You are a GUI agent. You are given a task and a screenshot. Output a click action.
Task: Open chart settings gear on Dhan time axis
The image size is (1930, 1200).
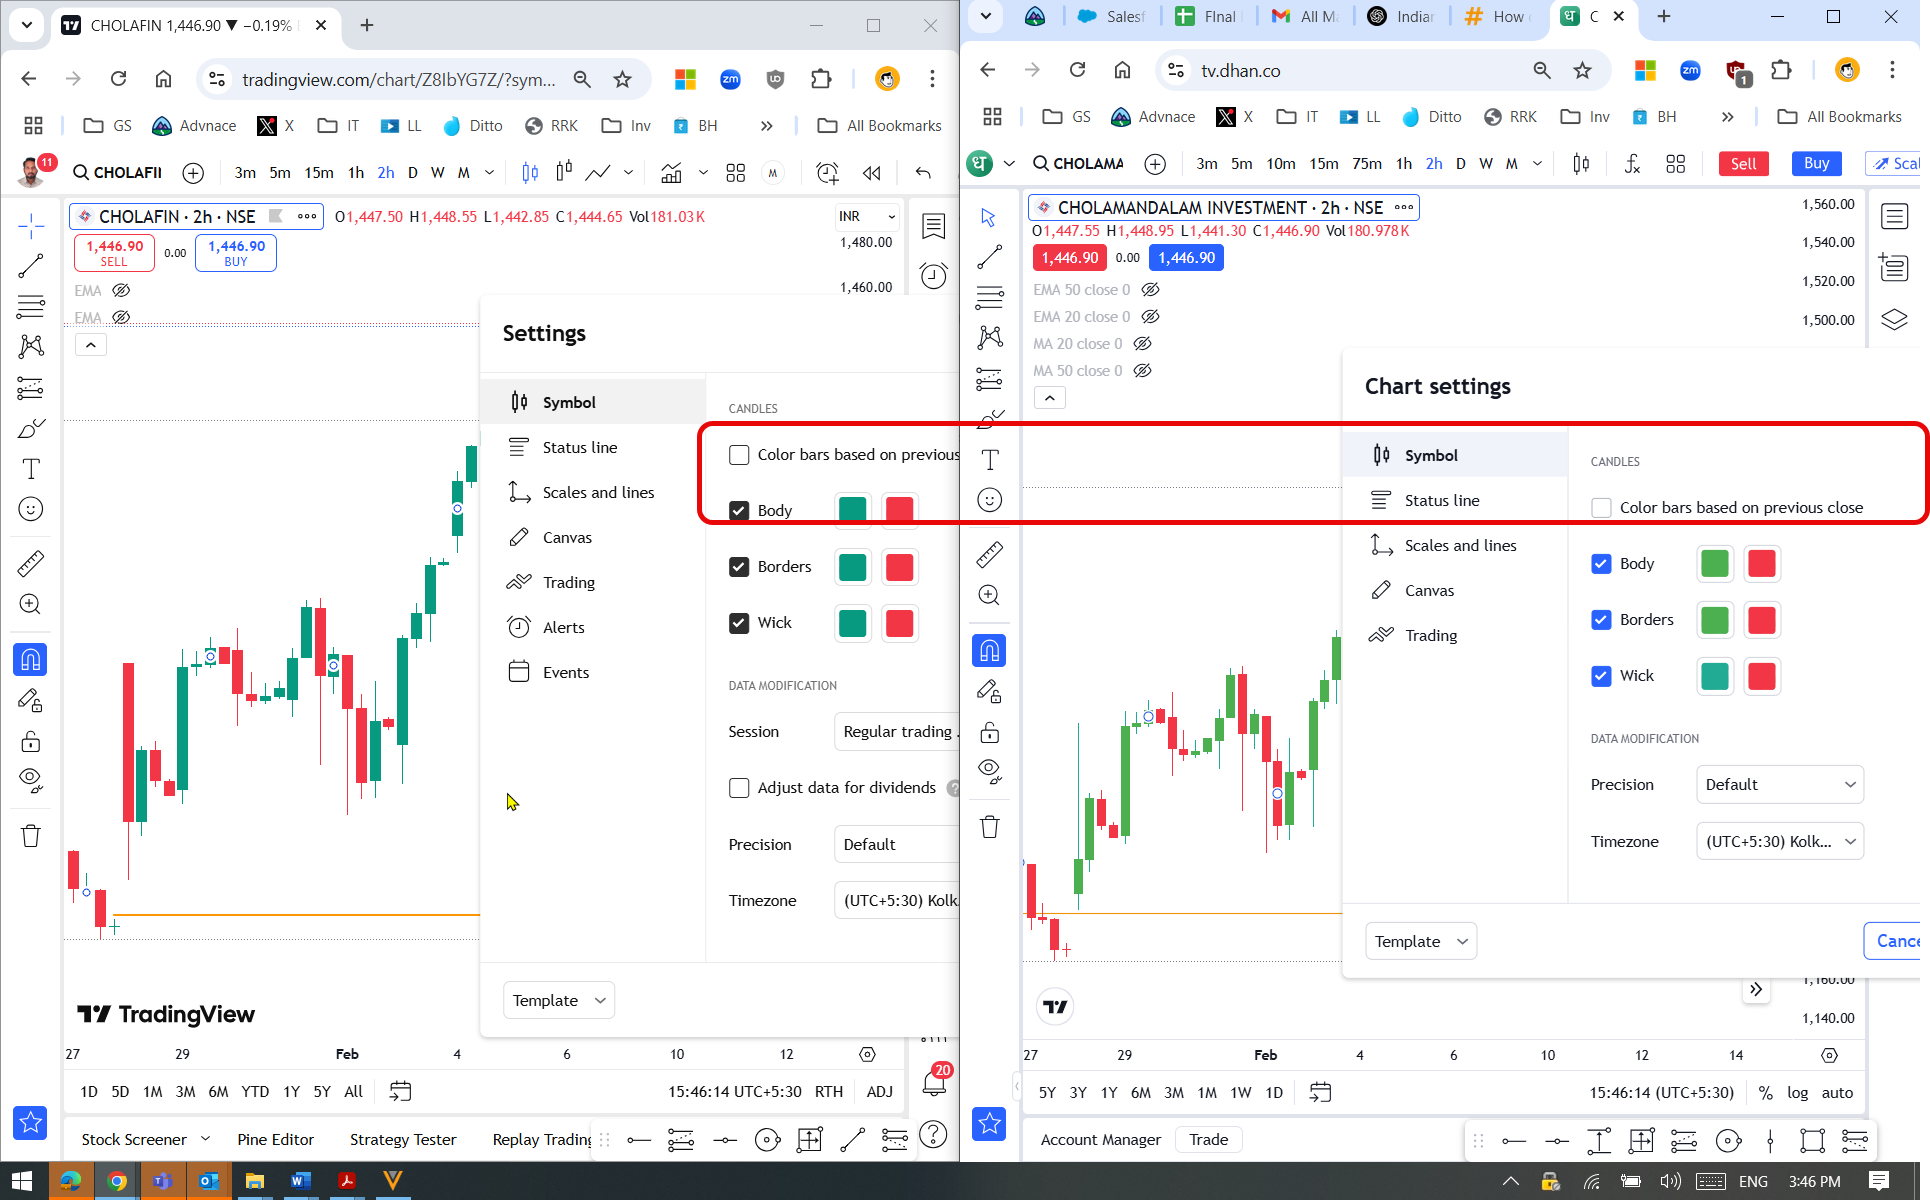click(1829, 1055)
